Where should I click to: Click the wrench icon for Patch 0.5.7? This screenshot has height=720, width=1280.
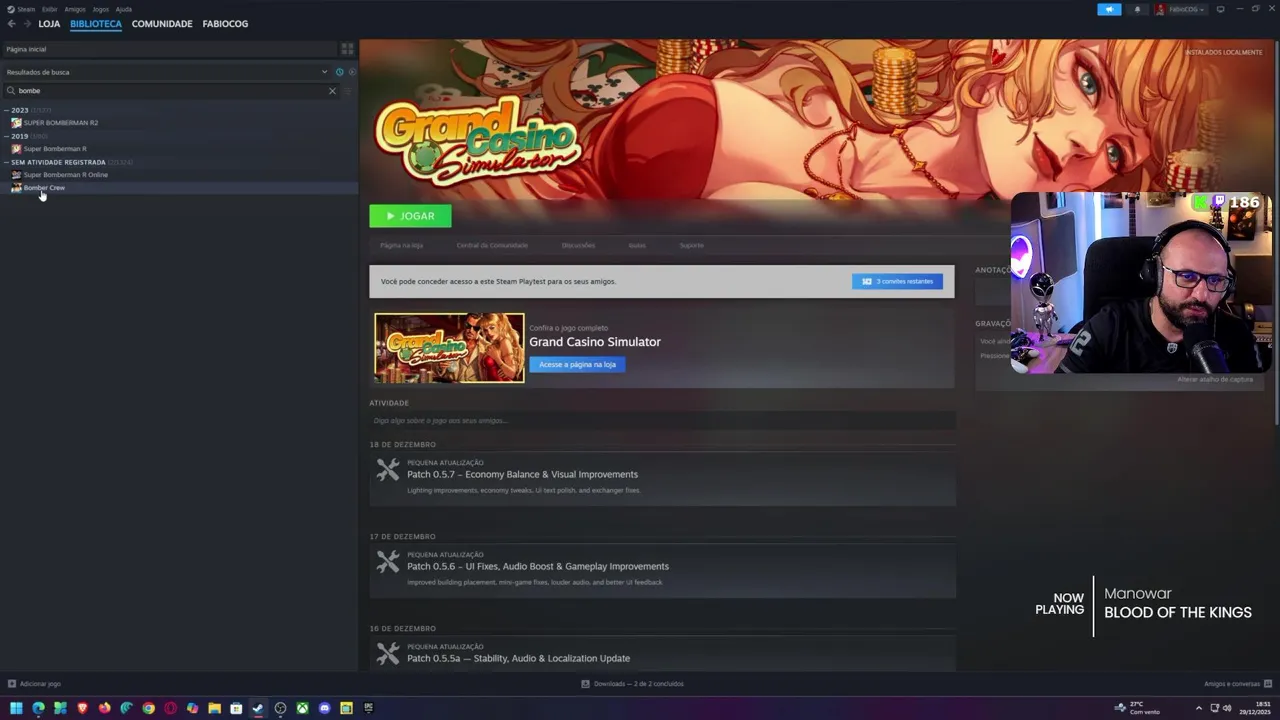(x=388, y=468)
